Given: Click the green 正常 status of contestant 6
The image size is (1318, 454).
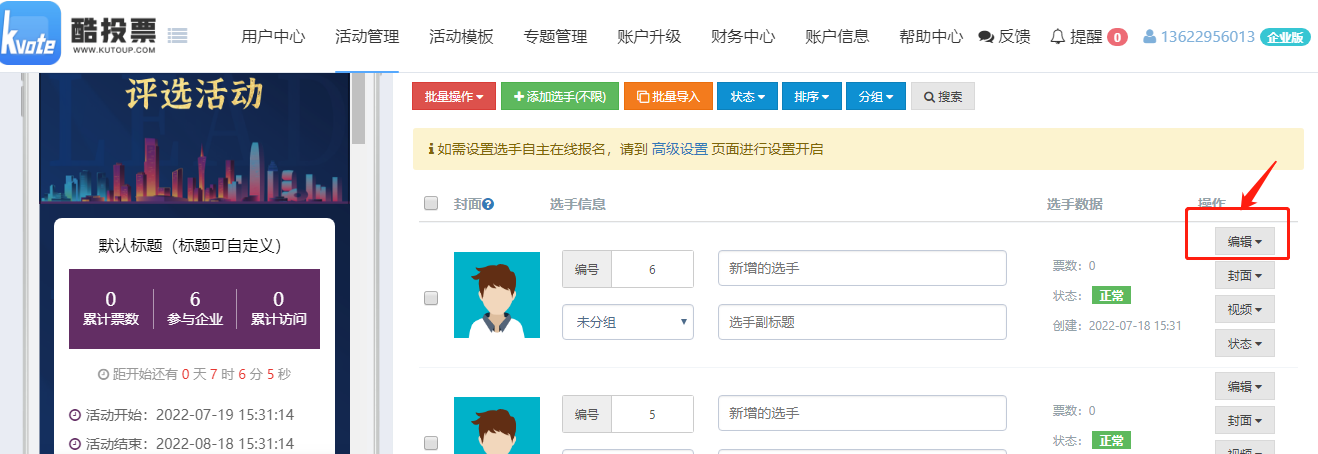Looking at the screenshot, I should (x=1111, y=296).
